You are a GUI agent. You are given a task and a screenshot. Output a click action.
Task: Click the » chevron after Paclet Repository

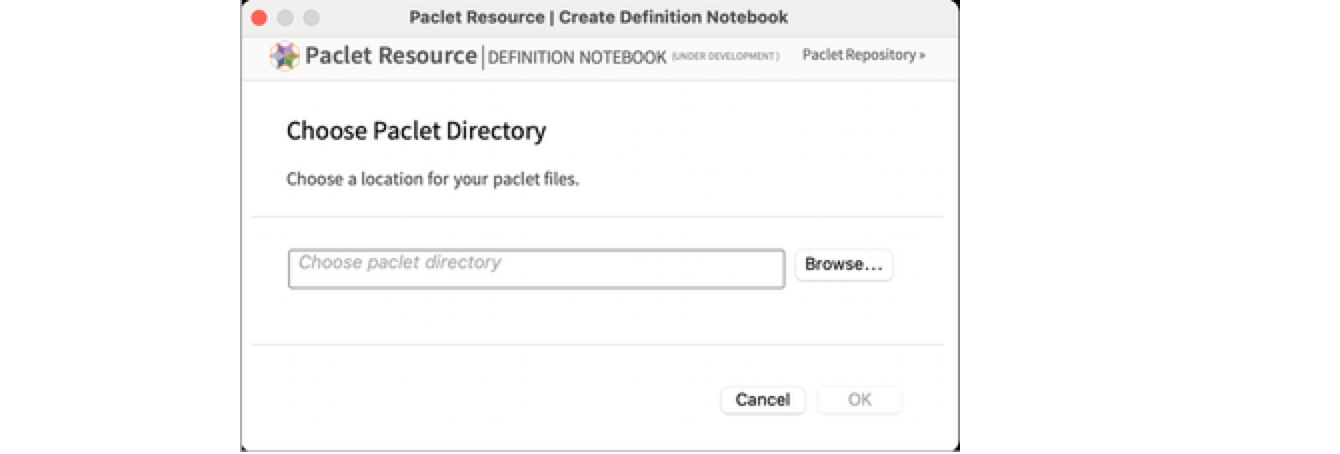coord(921,55)
